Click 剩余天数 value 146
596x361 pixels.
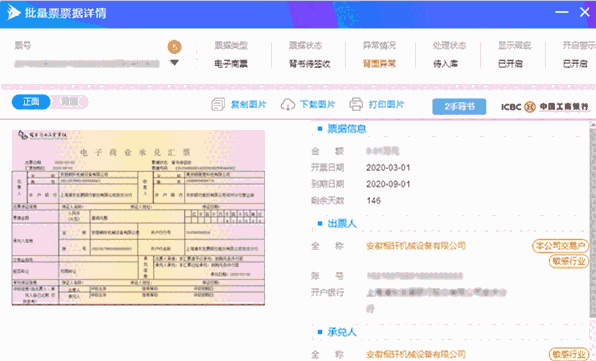coord(374,201)
